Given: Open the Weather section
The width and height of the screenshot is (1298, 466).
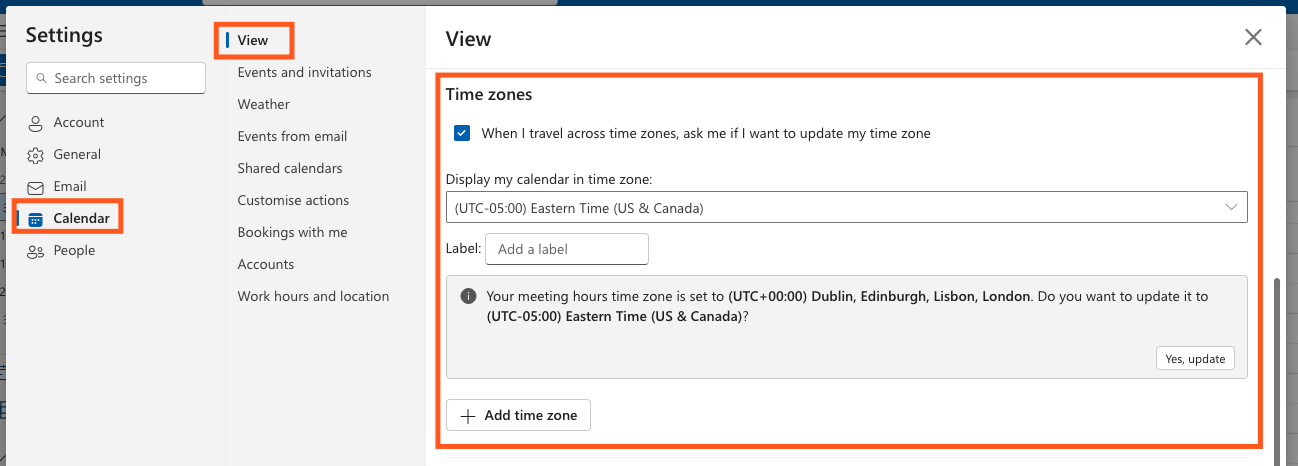Looking at the screenshot, I should 263,104.
